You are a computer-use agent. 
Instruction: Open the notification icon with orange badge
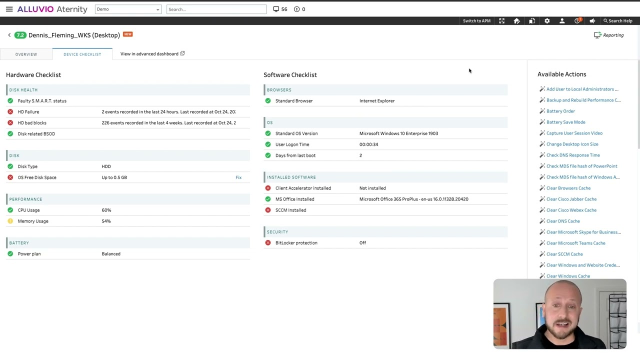[578, 21]
